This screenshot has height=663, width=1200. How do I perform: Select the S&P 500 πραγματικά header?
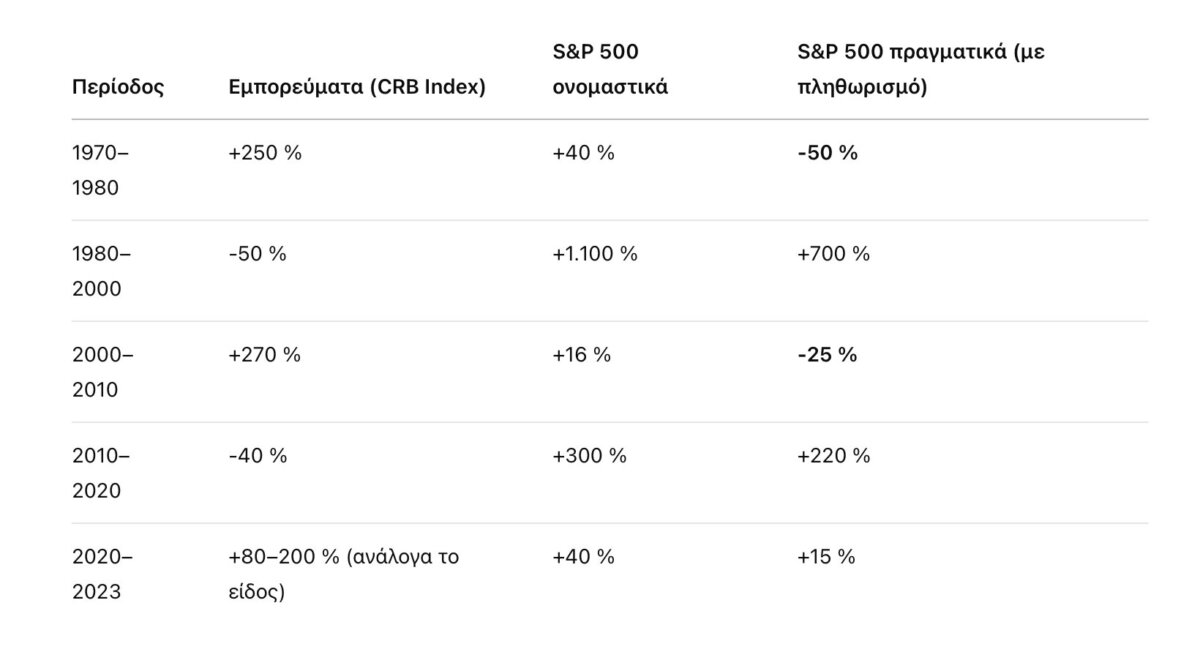[x=920, y=70]
